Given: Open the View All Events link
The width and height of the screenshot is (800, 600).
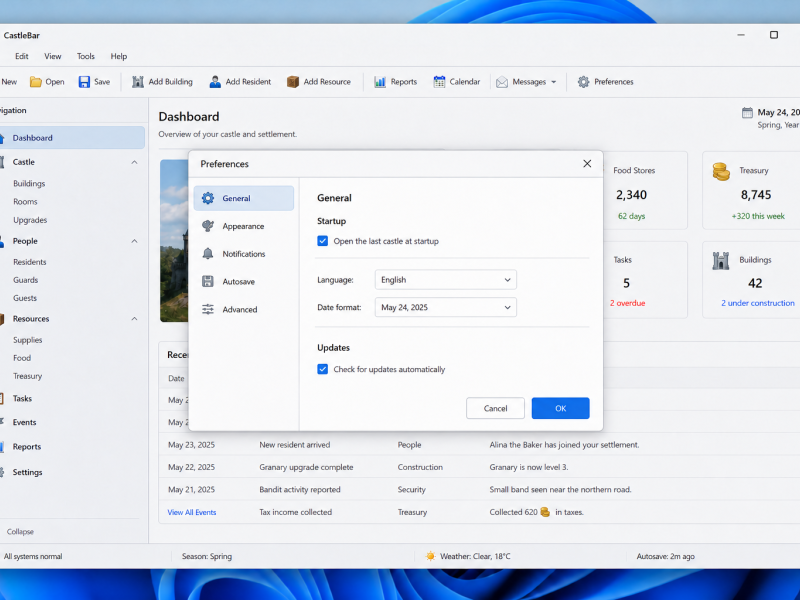Looking at the screenshot, I should (x=192, y=512).
